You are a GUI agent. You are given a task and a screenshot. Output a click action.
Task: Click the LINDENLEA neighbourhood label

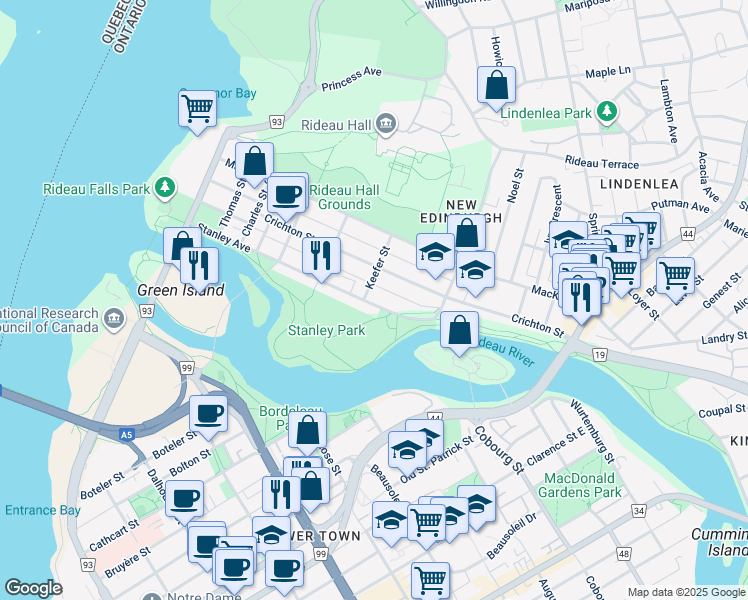(x=639, y=184)
